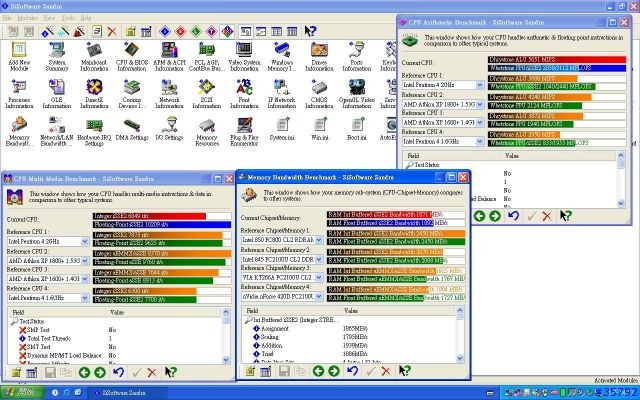Image resolution: width=640 pixels, height=400 pixels.
Task: Open the DMA Settings module
Action: pyautogui.click(x=131, y=130)
